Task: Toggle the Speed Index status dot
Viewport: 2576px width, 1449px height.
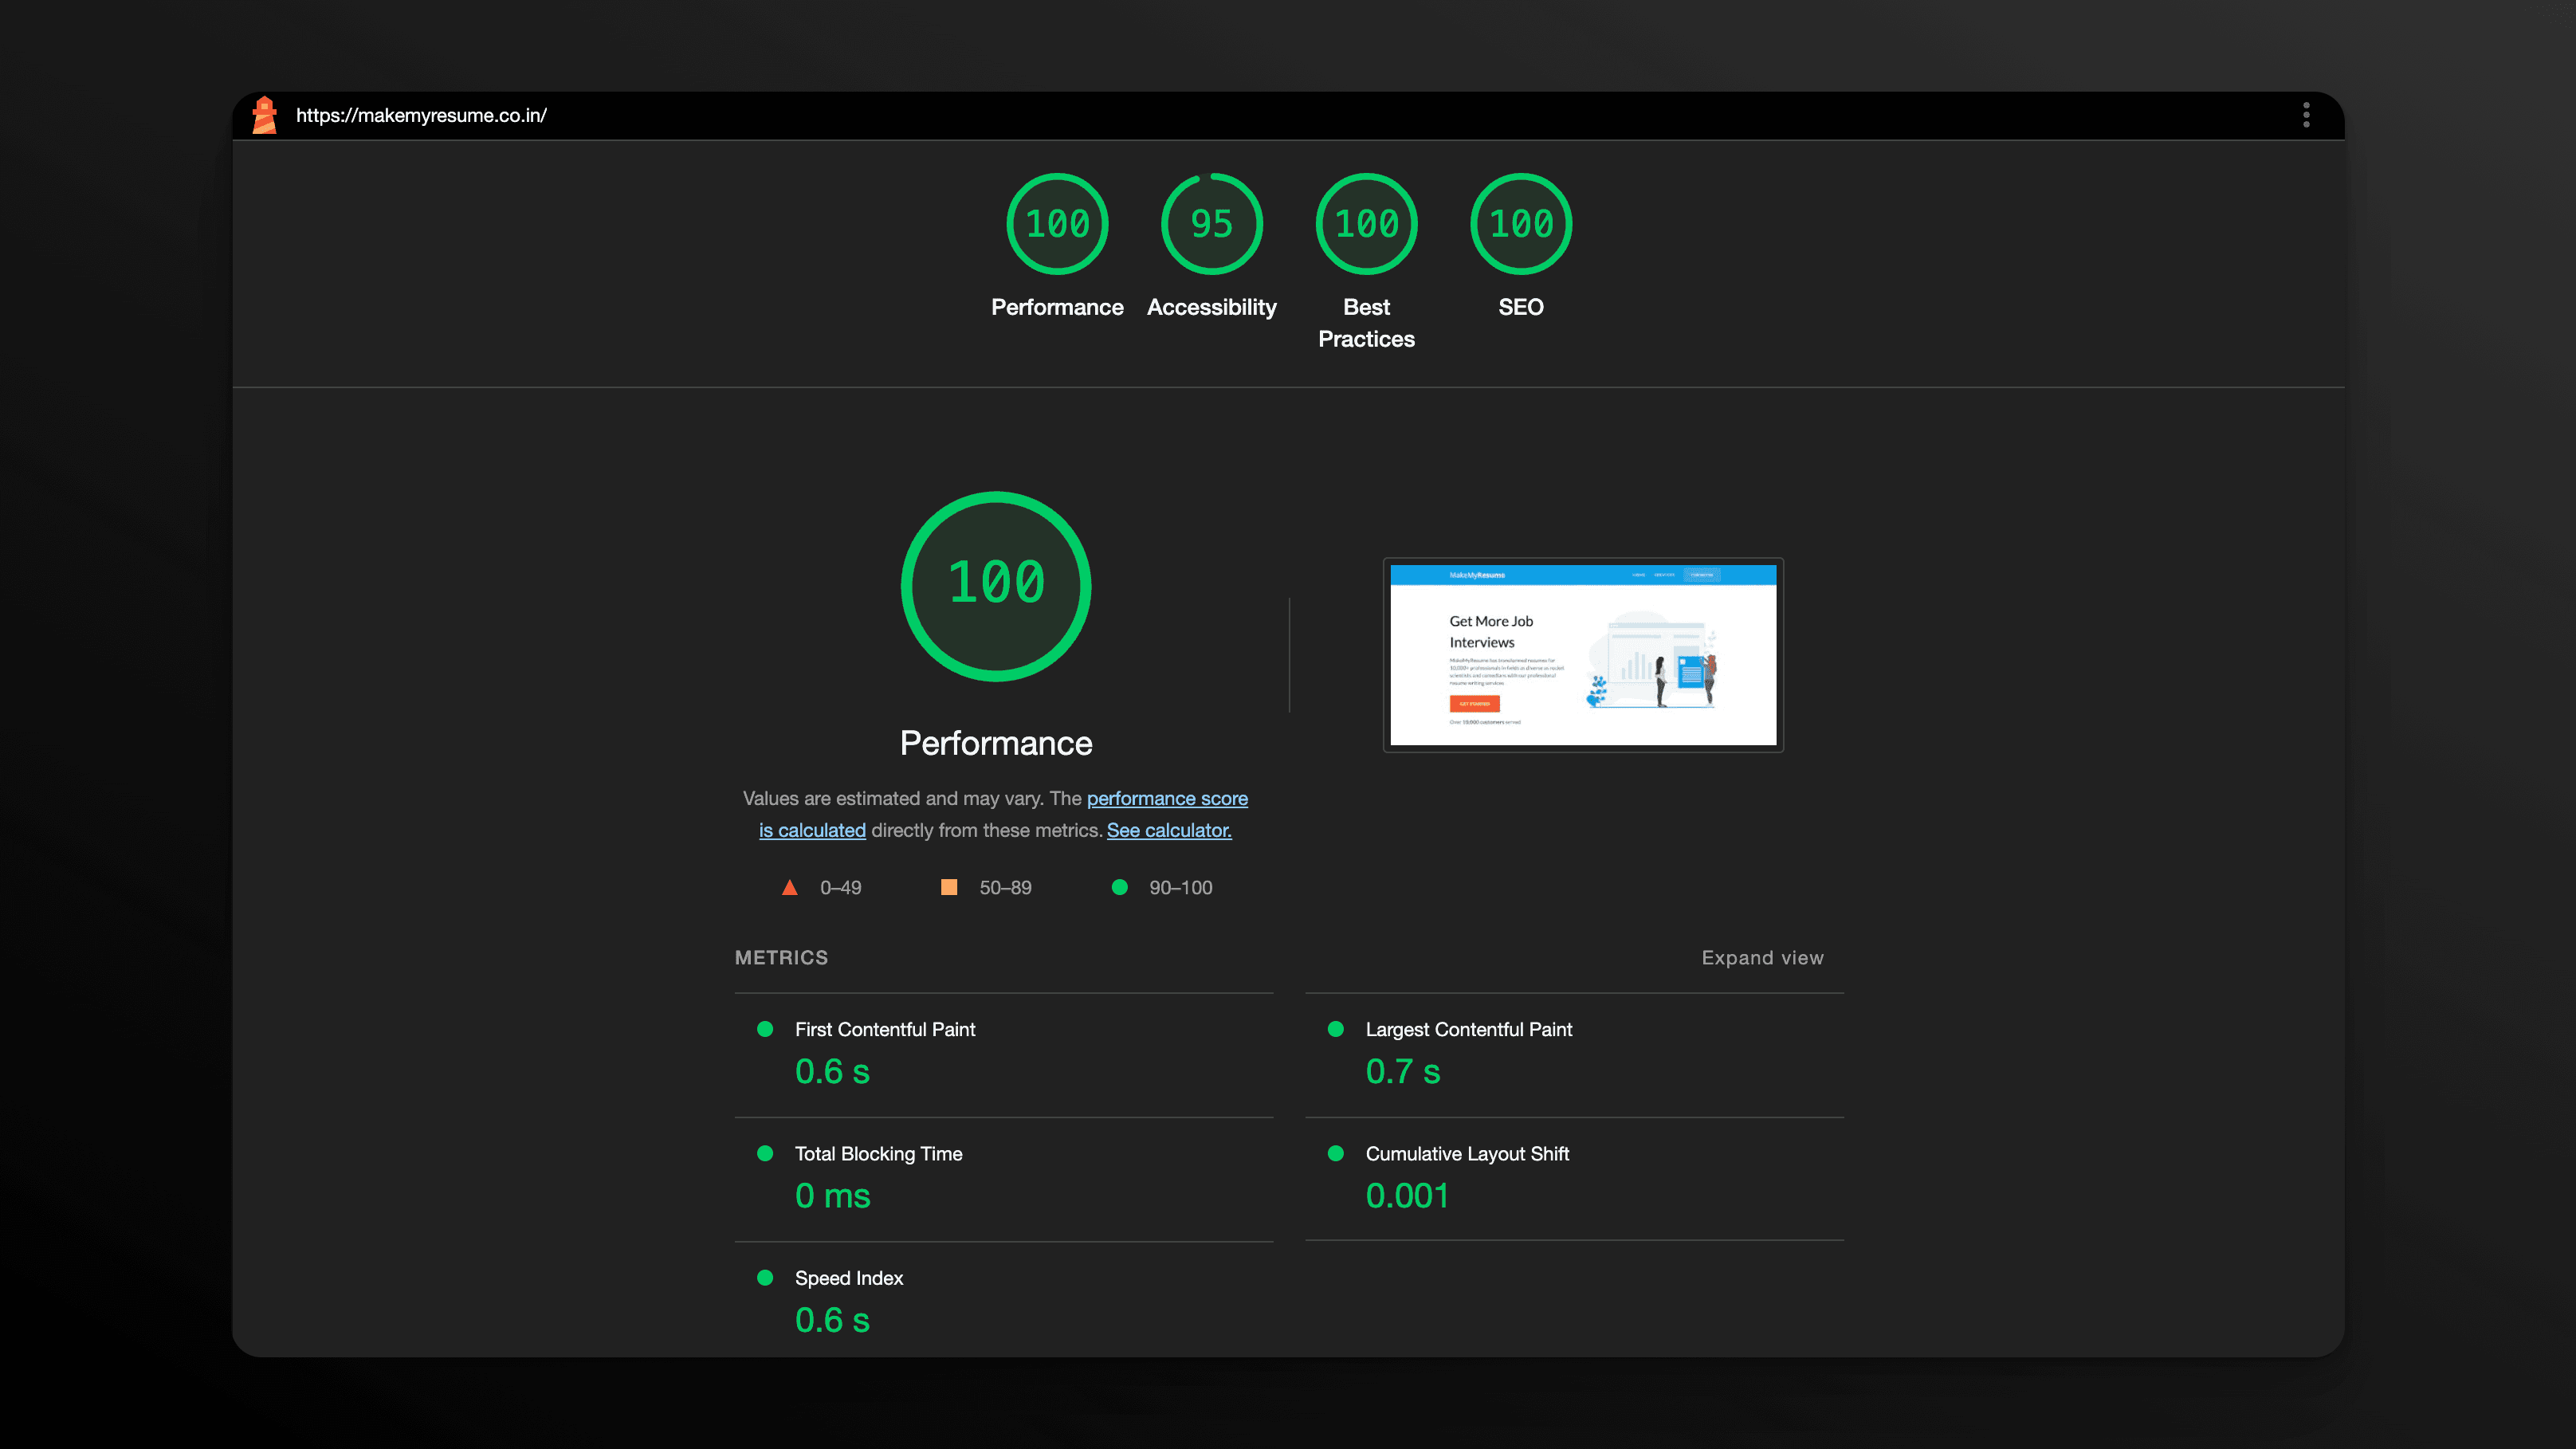Action: coord(766,1278)
